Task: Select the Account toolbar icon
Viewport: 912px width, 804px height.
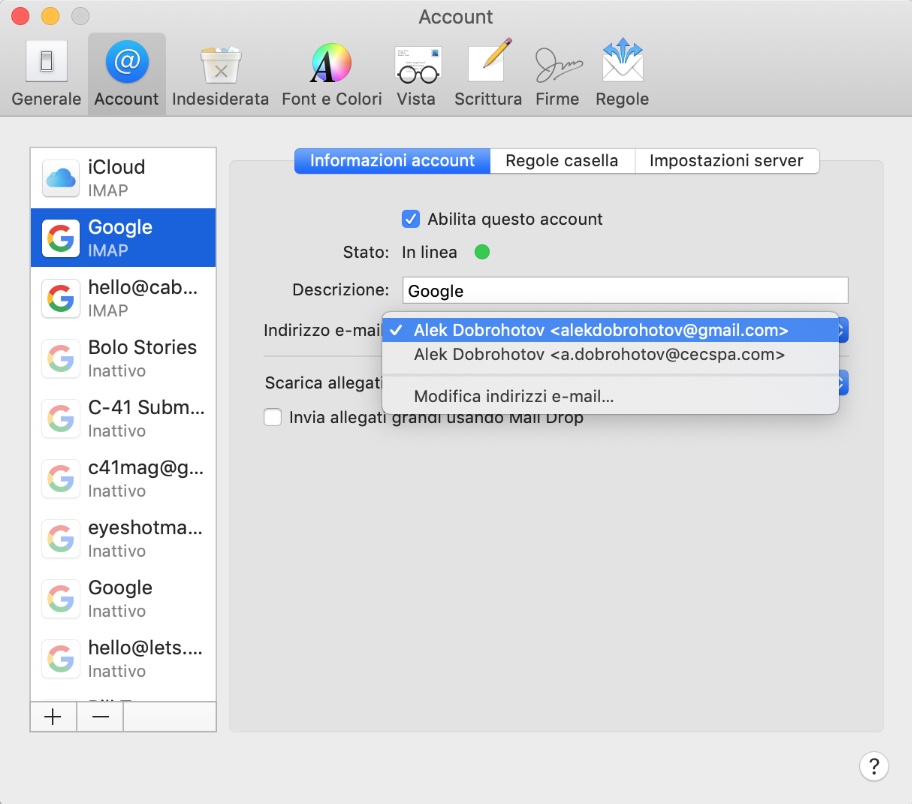Action: click(126, 74)
